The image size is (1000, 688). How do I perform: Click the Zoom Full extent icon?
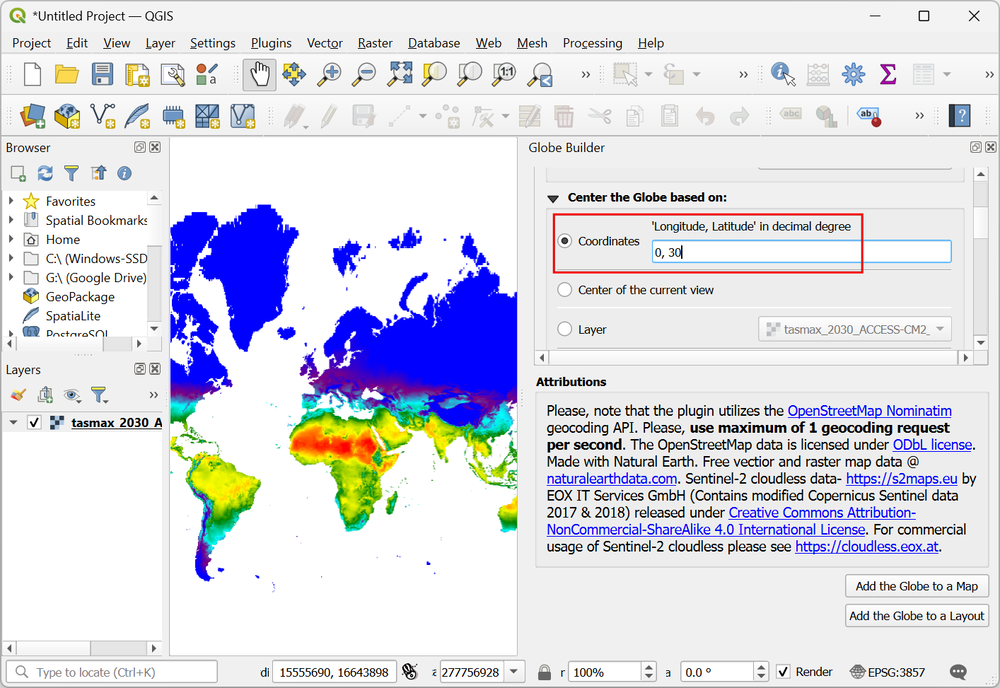click(x=400, y=74)
